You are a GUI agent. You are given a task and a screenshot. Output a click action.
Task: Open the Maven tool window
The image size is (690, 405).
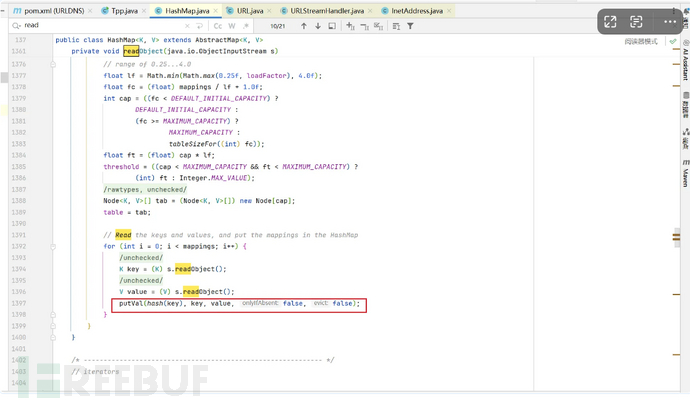tap(684, 178)
